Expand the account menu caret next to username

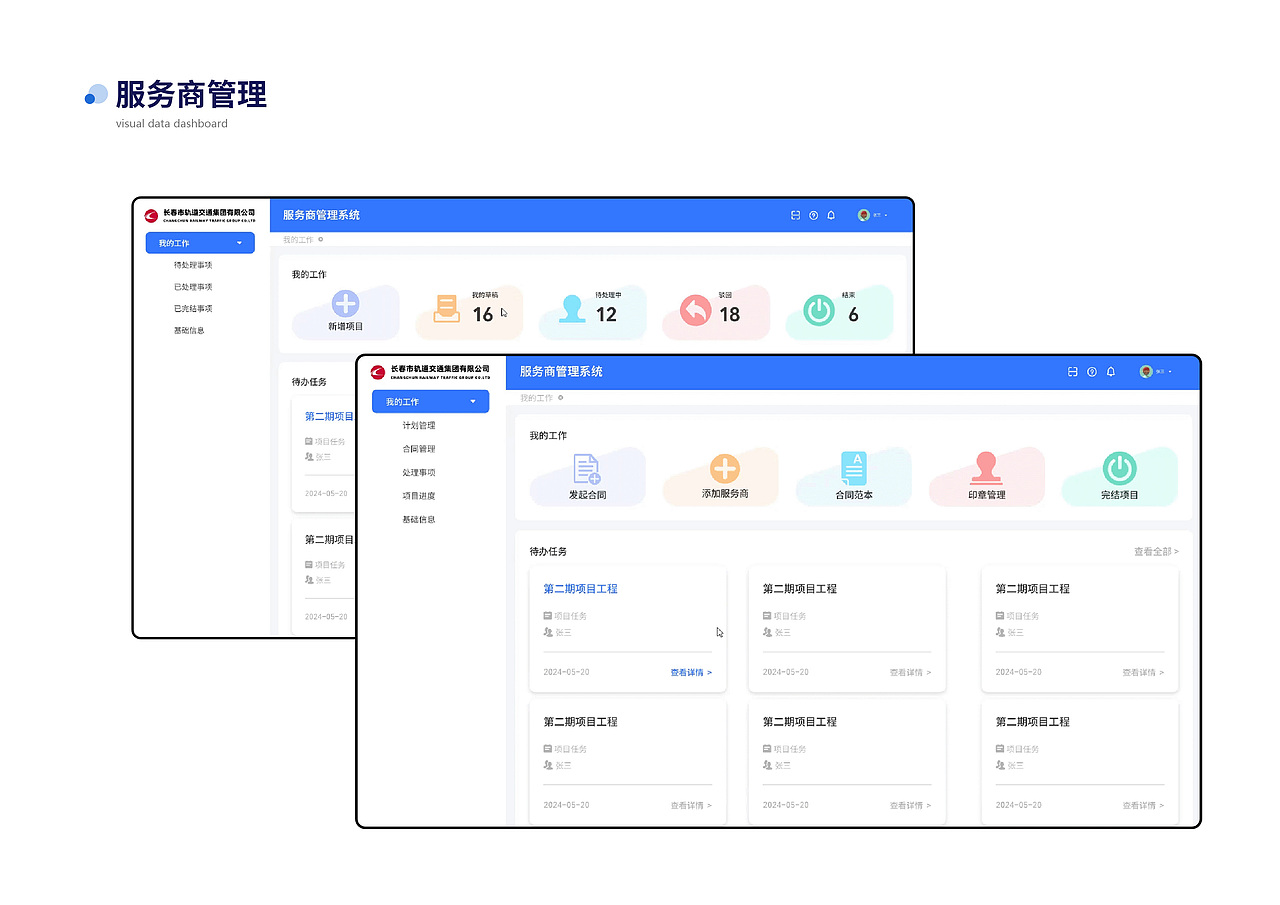(x=1169, y=371)
